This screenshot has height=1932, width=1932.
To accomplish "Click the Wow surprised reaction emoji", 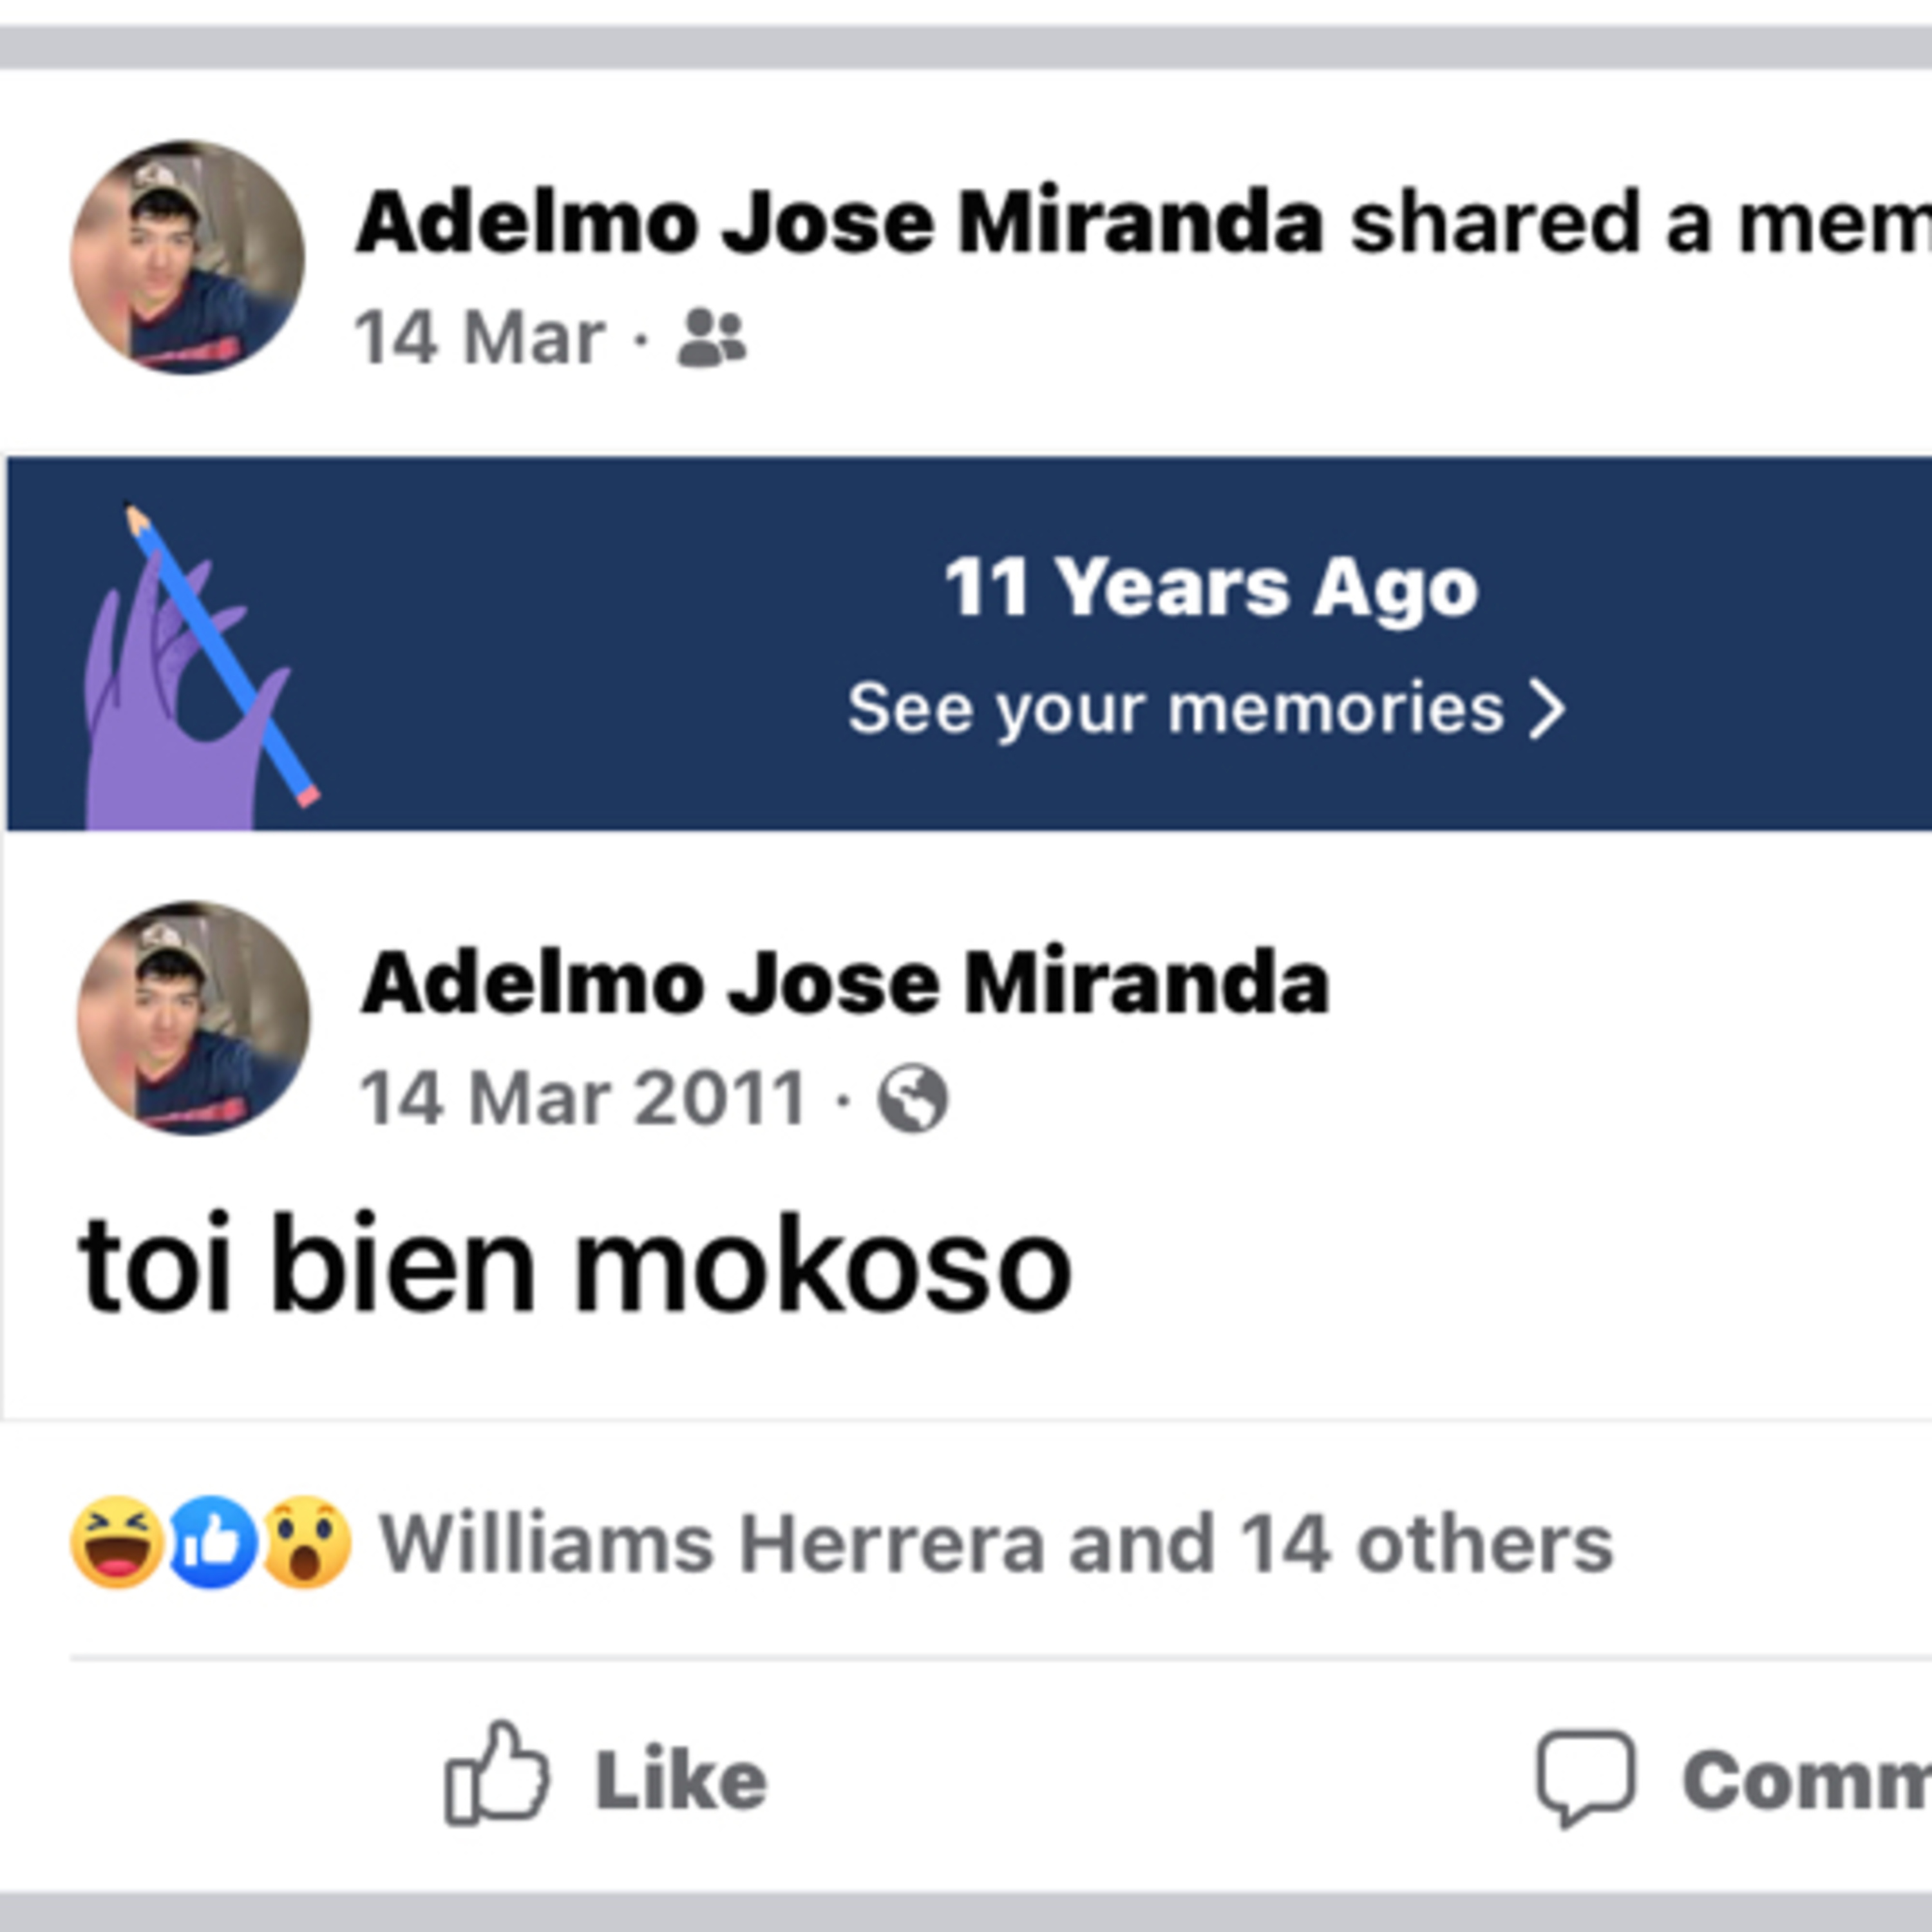I will click(x=307, y=1542).
